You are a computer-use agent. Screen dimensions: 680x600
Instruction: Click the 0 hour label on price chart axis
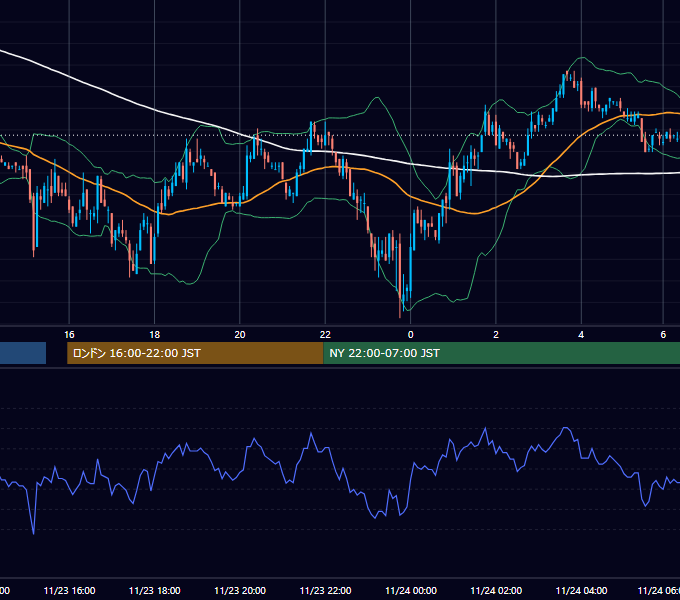411,335
